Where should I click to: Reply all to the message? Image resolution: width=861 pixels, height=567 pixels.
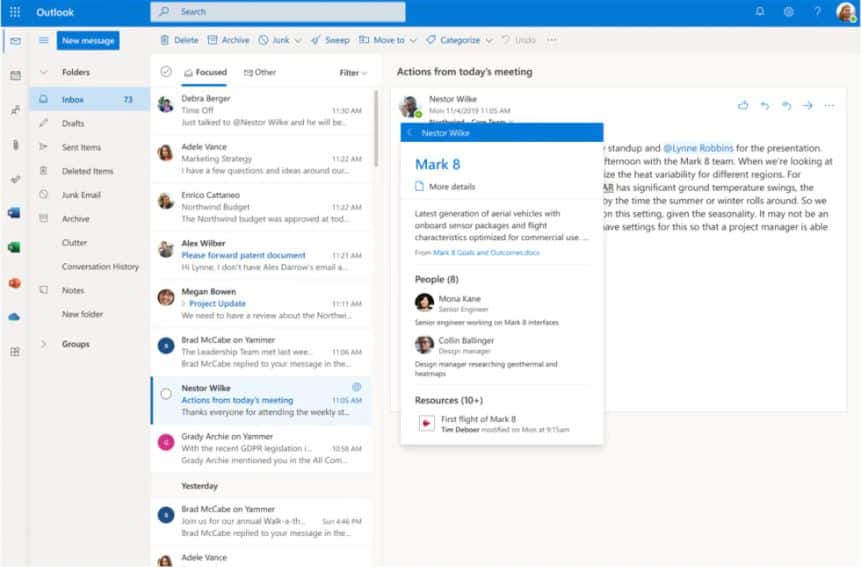coord(786,105)
